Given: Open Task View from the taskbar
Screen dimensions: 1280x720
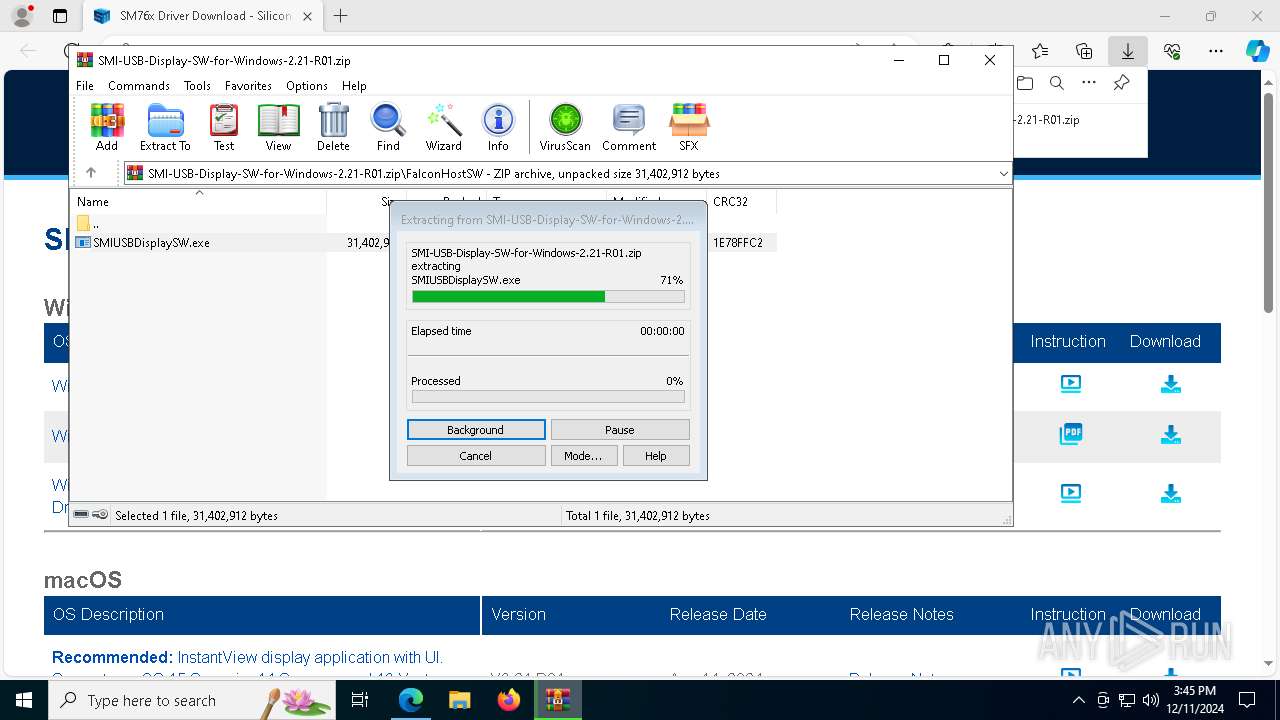Looking at the screenshot, I should 361,700.
